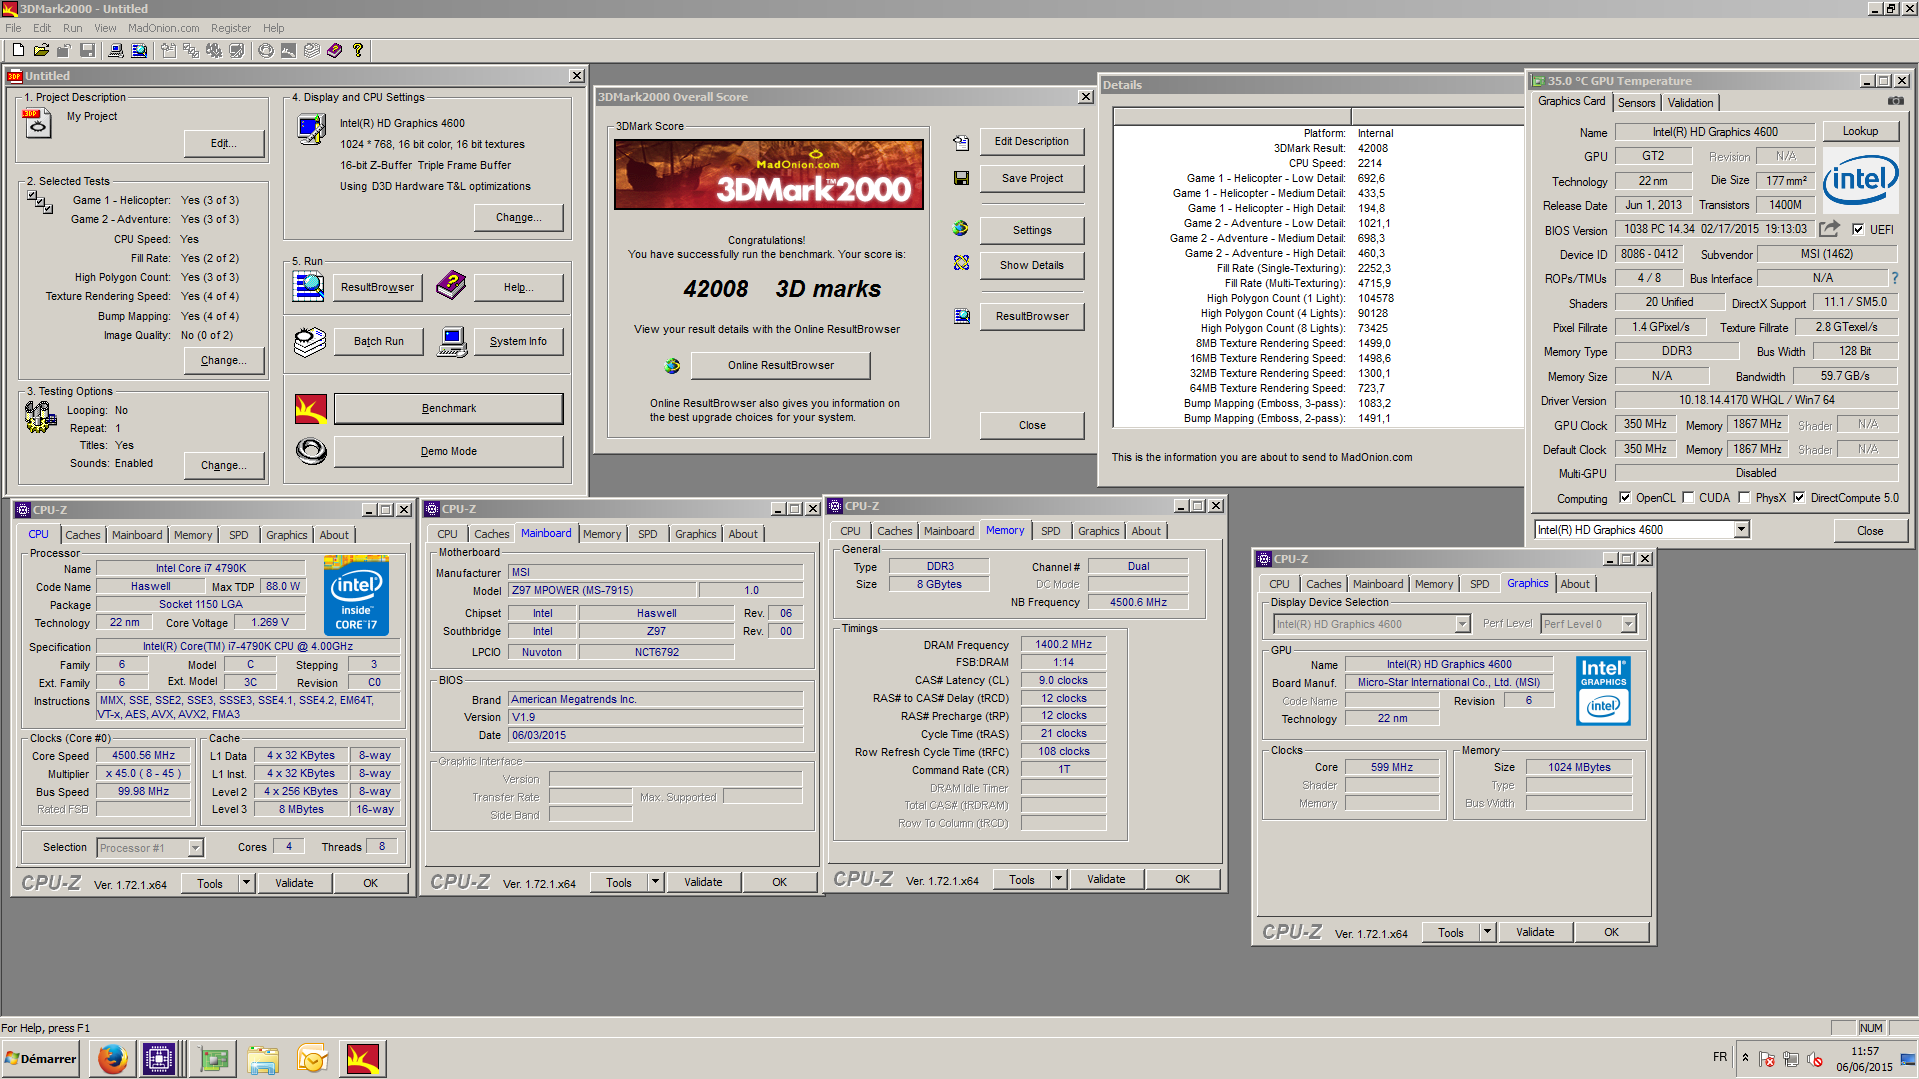Click the New project toolbar icon
This screenshot has height=1079, width=1919.
[18, 50]
